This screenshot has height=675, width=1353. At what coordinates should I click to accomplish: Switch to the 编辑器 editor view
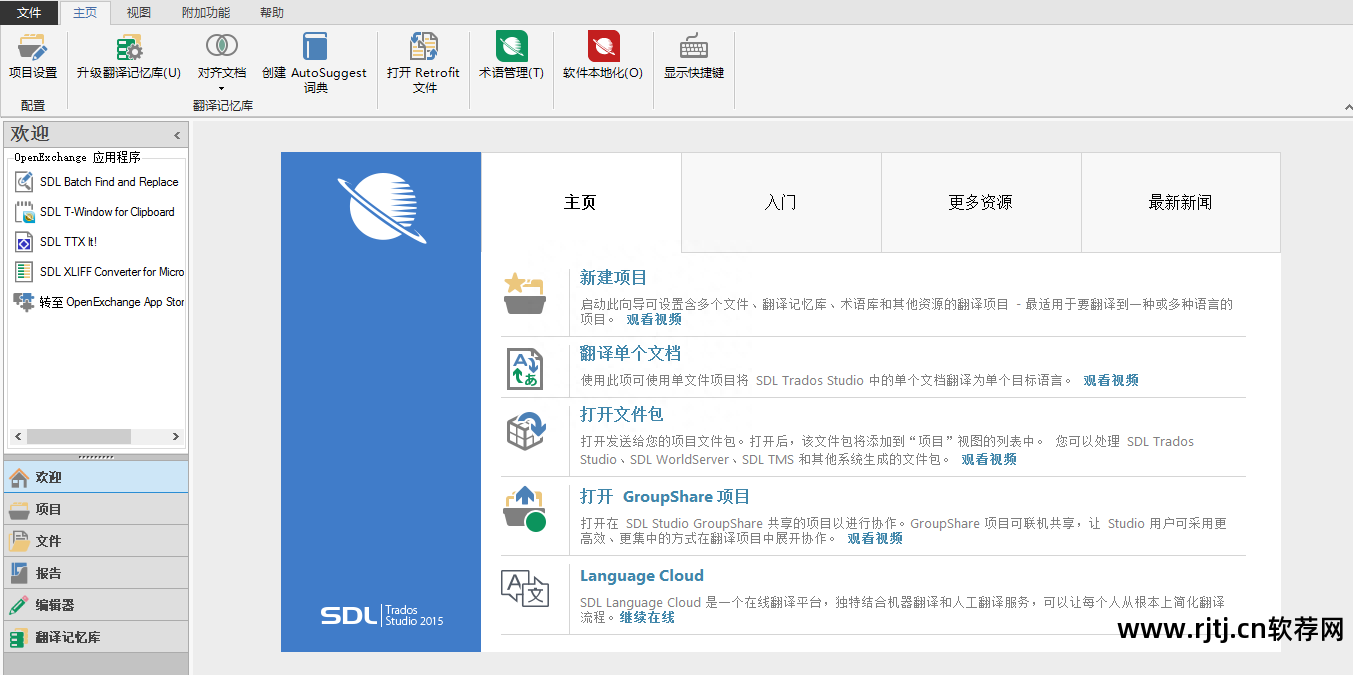pos(55,605)
